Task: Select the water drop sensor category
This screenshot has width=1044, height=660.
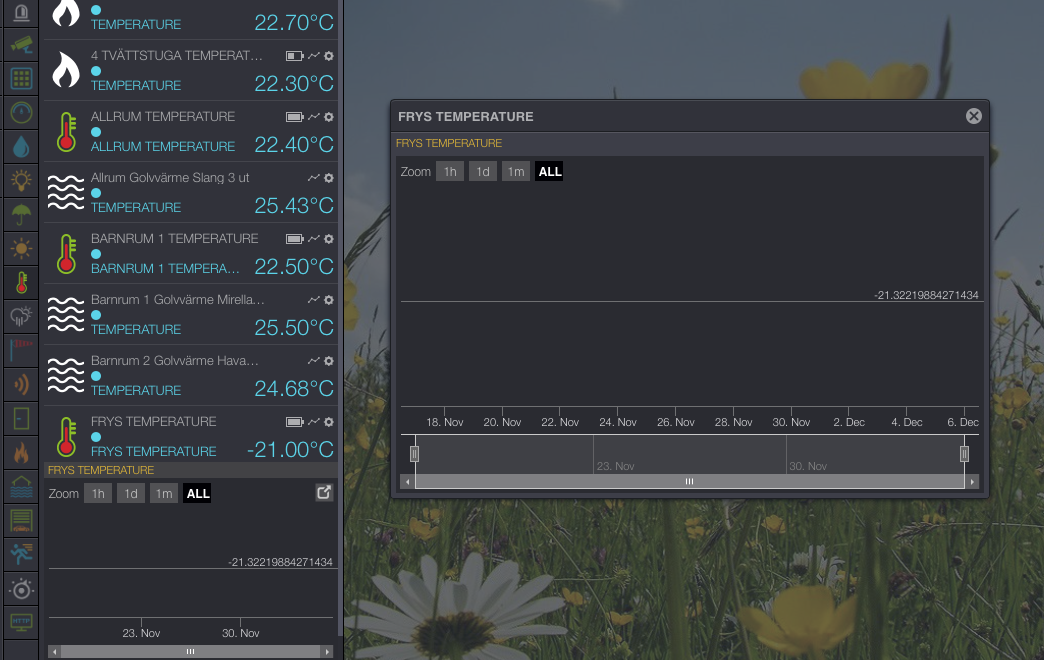Action: point(21,147)
